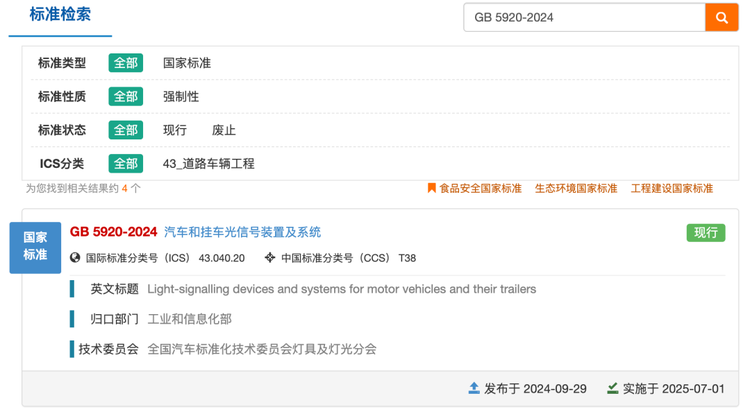Select 全部 for 标准状态
The image size is (750, 414).
(x=126, y=130)
